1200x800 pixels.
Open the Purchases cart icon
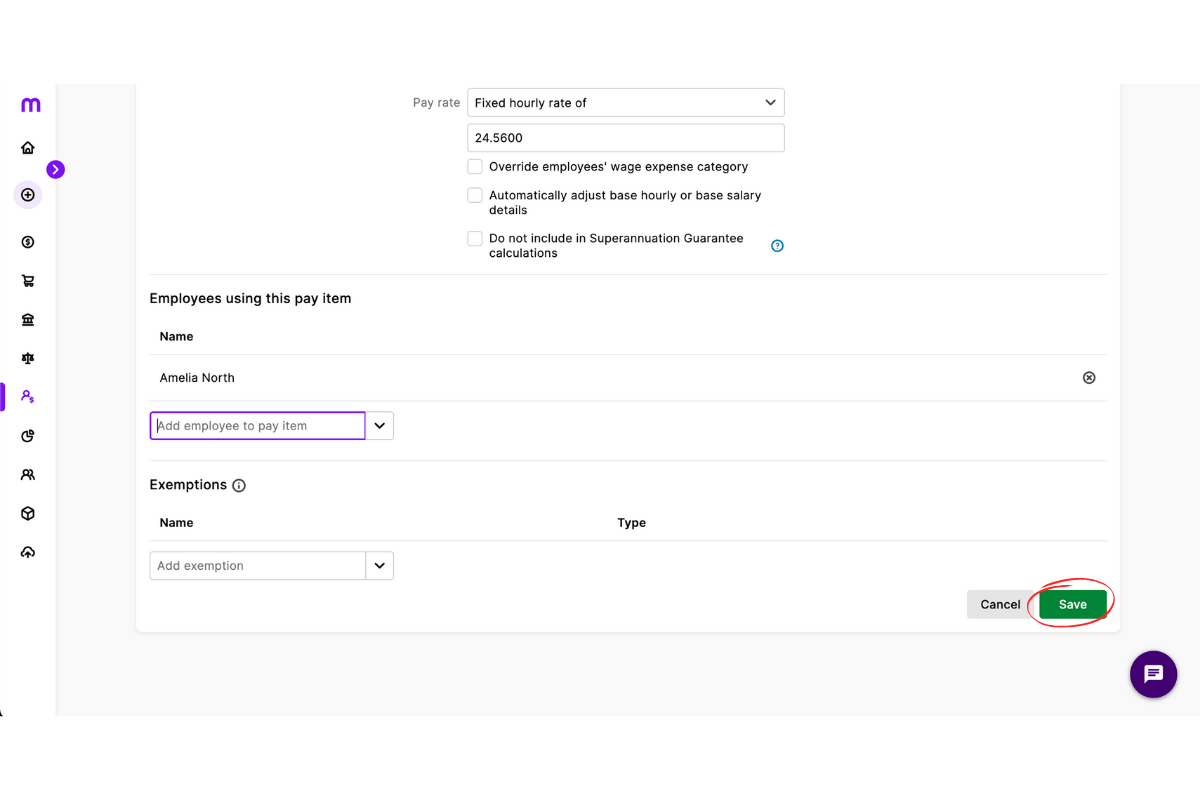(28, 281)
